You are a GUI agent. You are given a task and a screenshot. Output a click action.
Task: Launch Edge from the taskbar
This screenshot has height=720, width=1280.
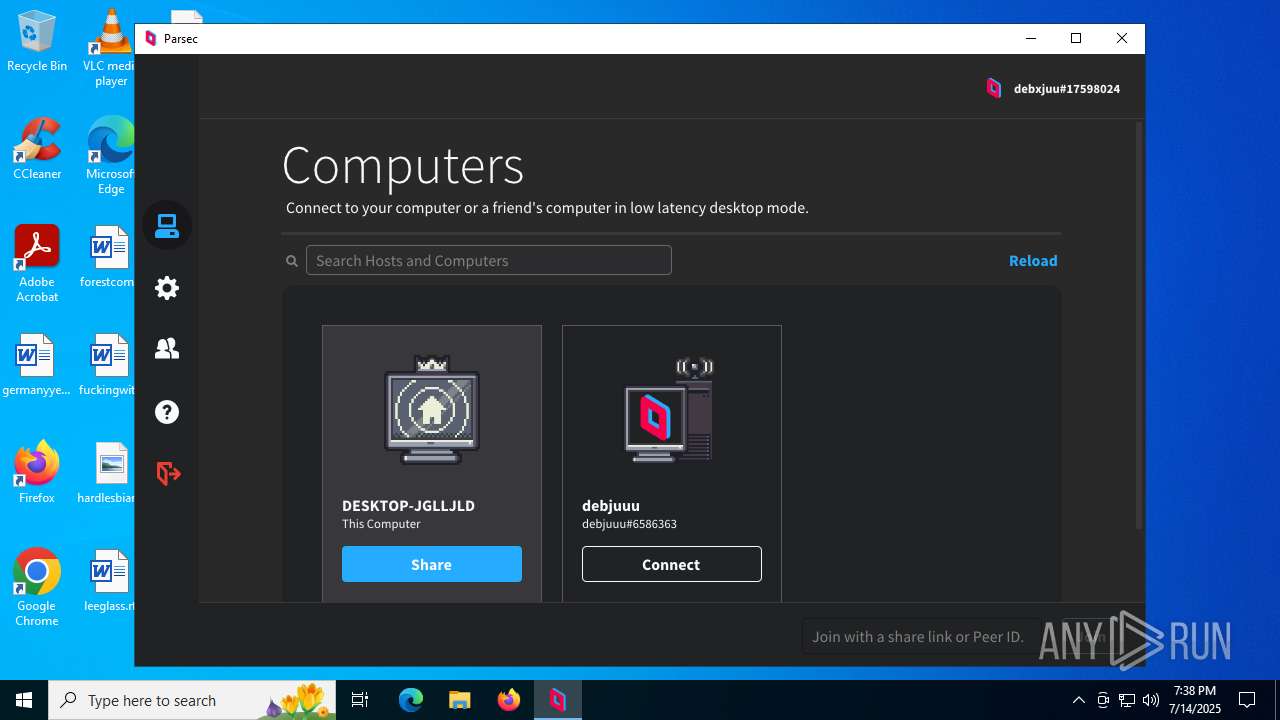(x=411, y=700)
